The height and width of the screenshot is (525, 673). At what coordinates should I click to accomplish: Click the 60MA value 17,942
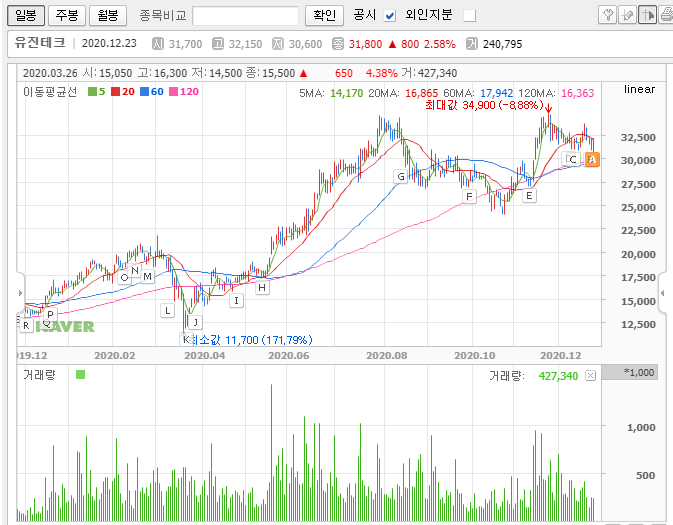[497, 93]
